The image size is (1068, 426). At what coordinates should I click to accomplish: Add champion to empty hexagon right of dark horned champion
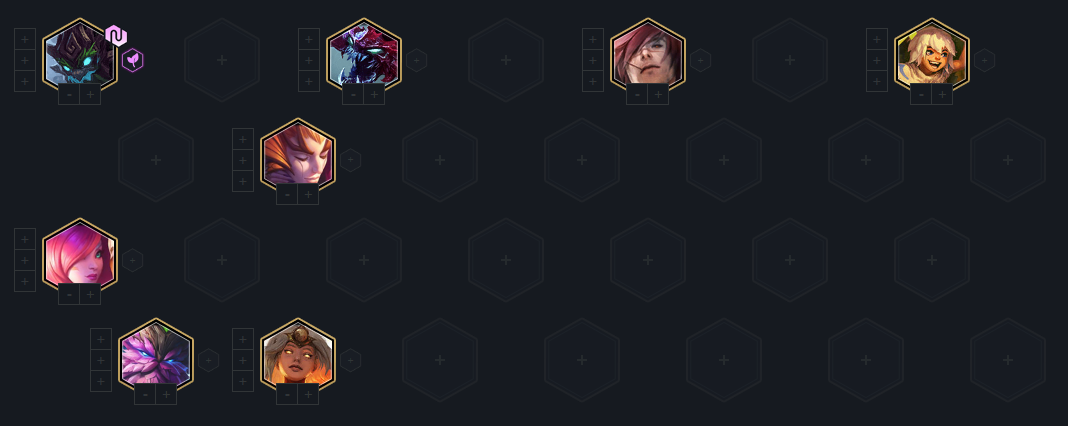[221, 60]
